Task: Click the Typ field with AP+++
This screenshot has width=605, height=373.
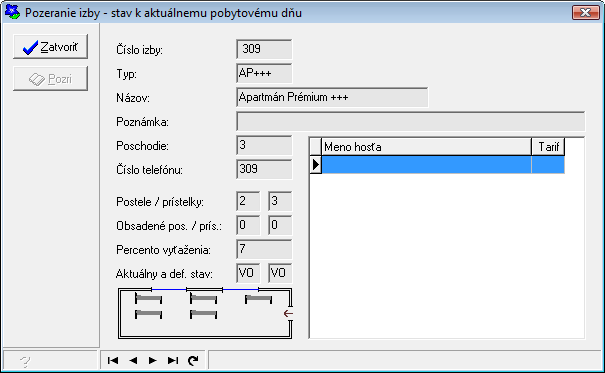Action: point(264,73)
